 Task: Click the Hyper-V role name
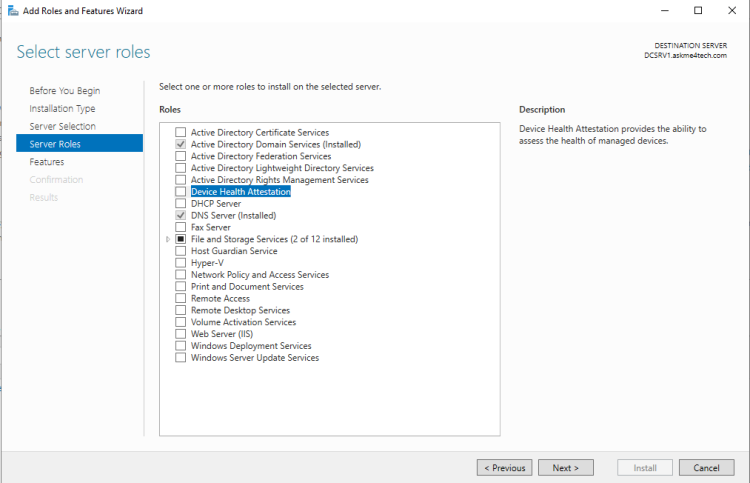207,263
